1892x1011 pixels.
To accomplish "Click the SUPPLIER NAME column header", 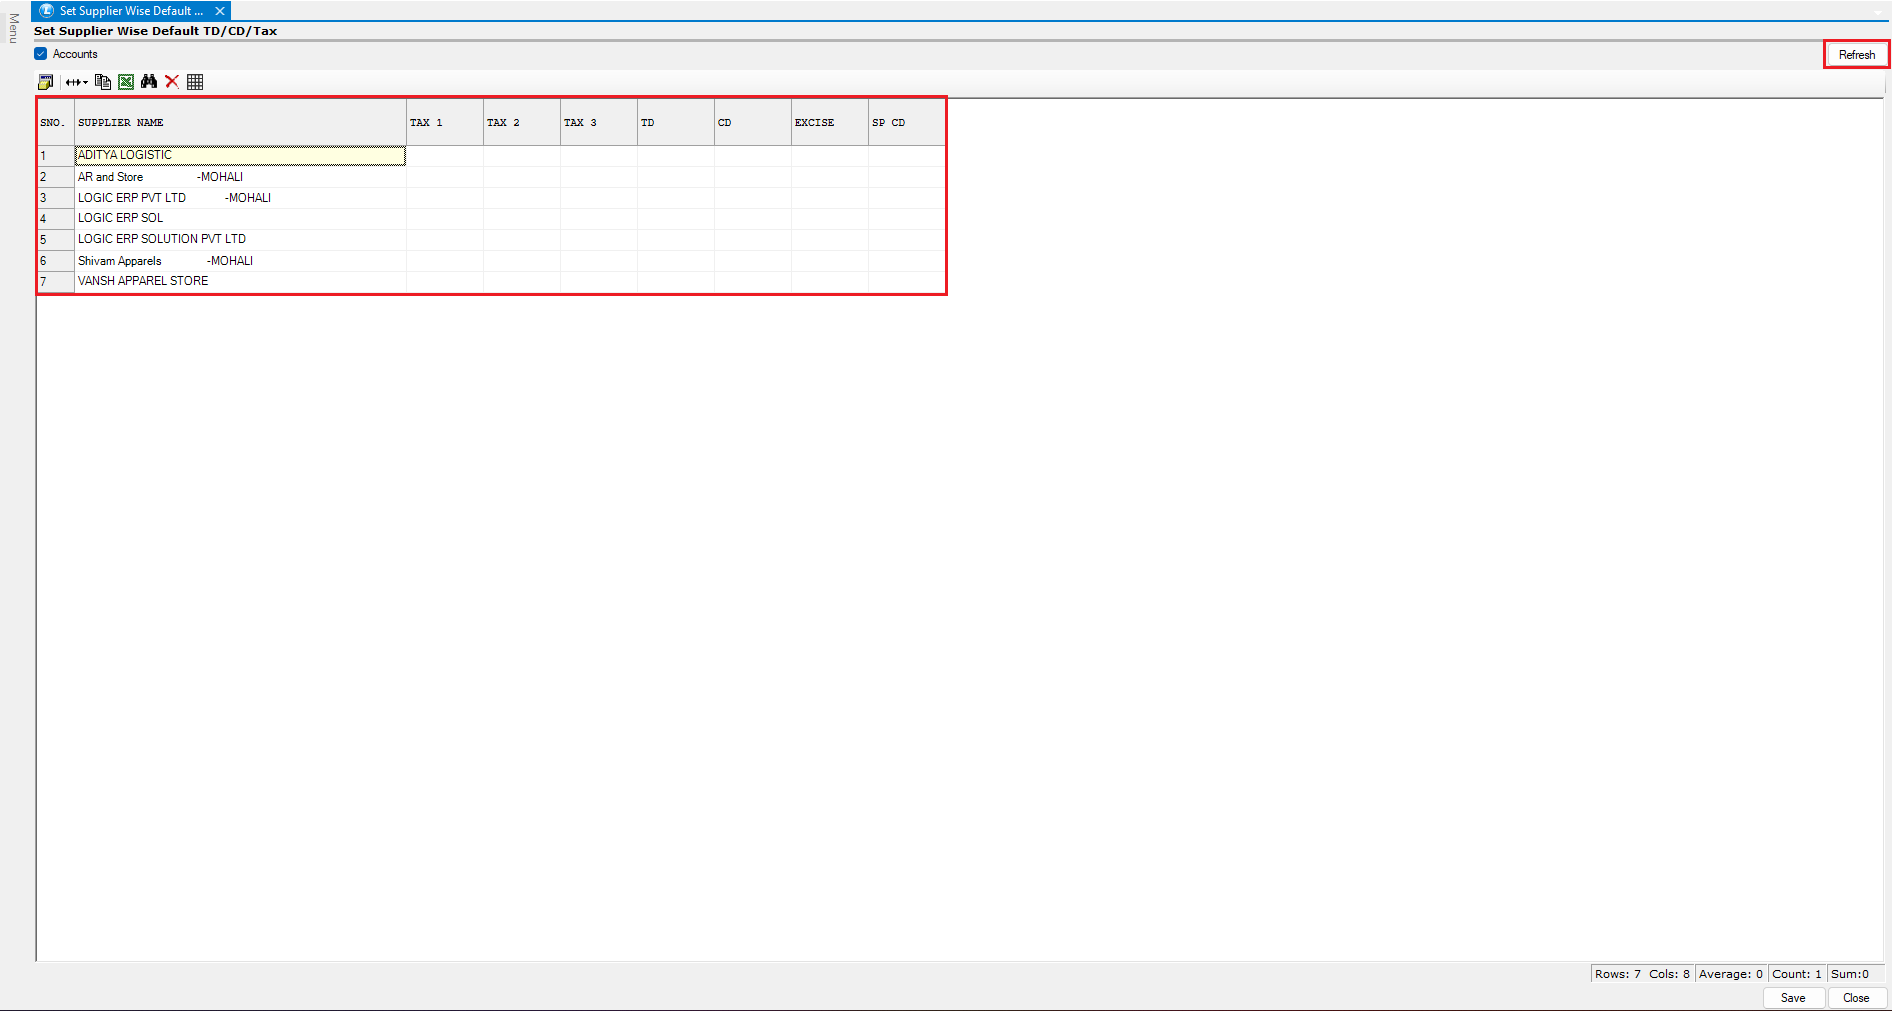I will click(240, 123).
